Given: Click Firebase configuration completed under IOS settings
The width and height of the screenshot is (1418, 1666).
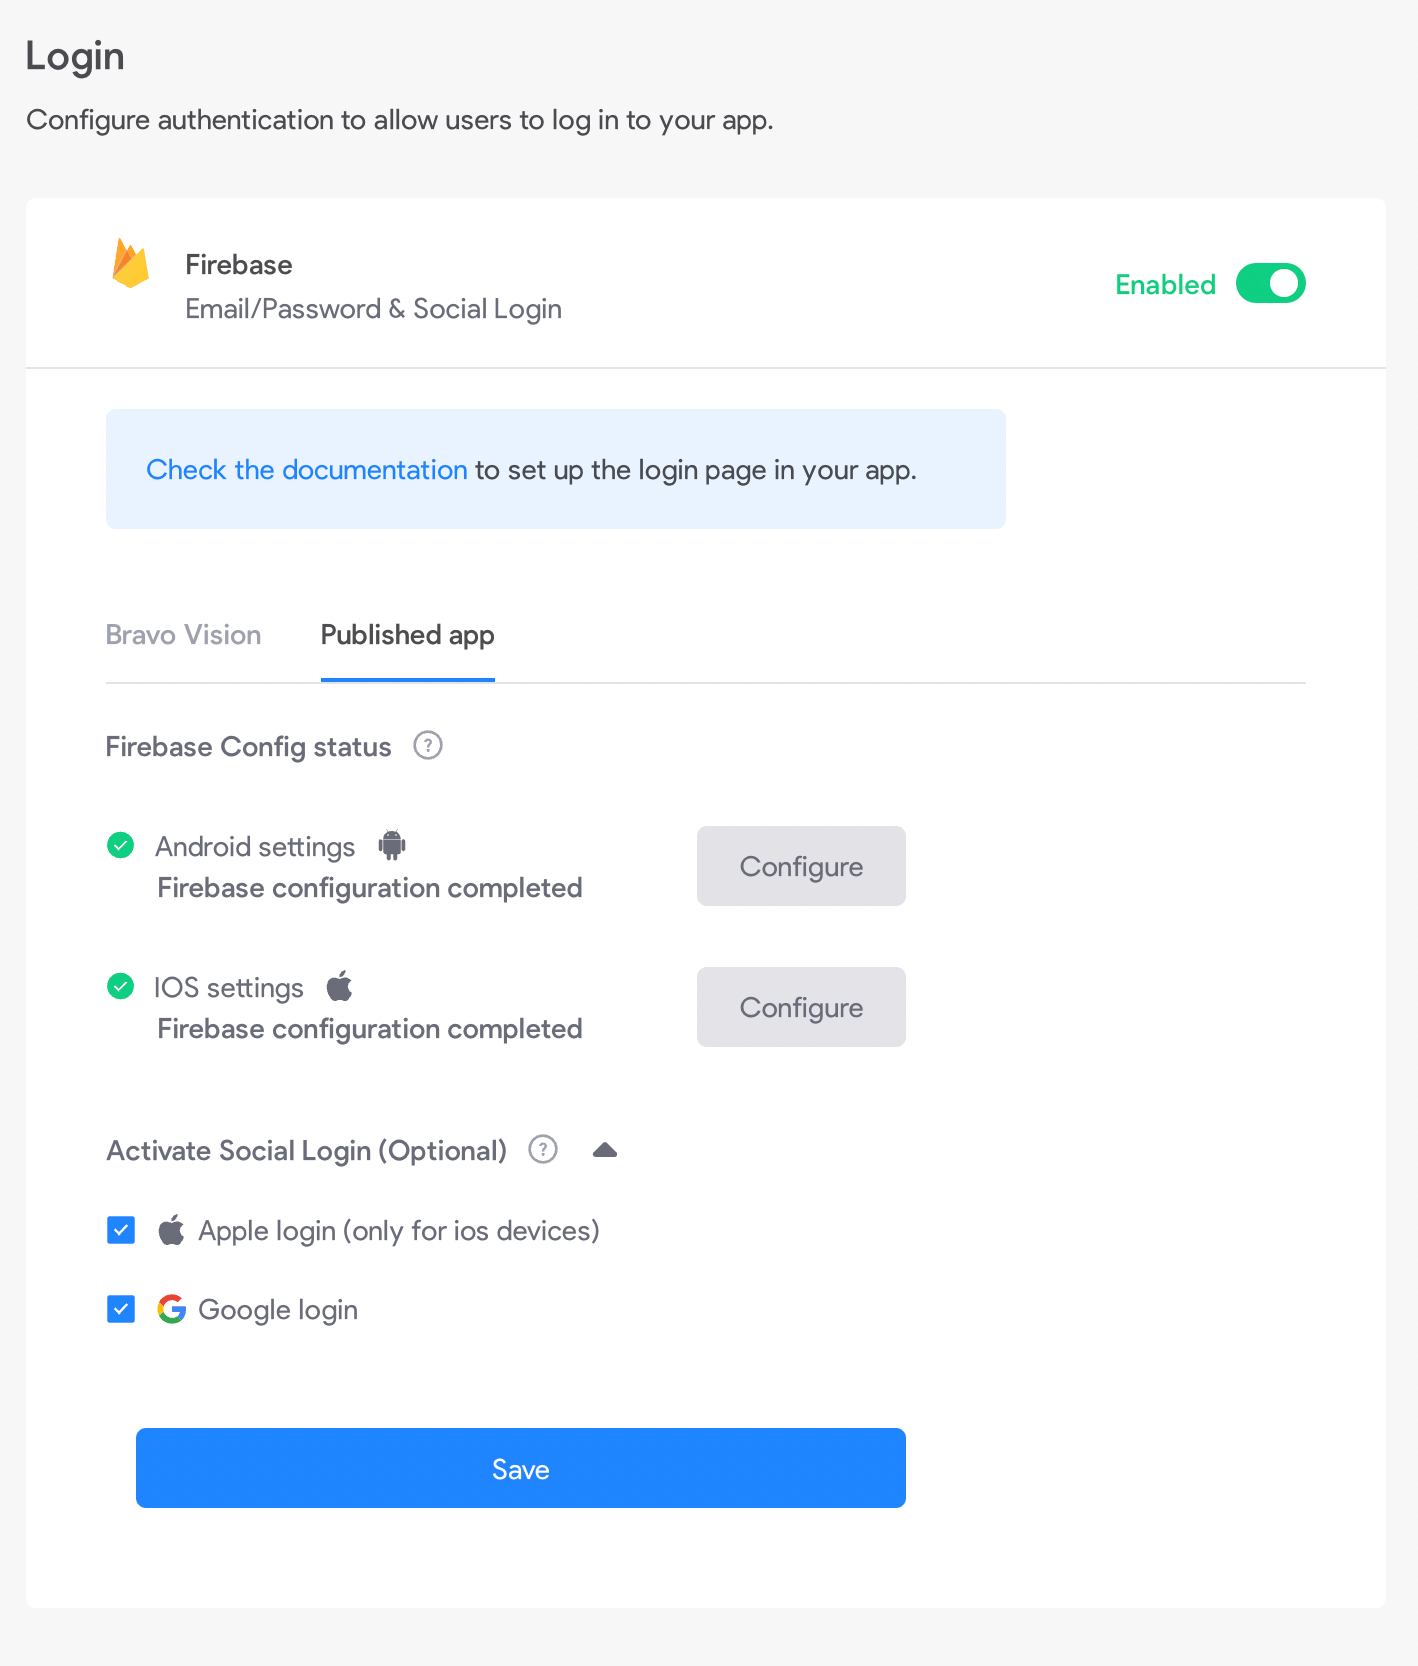Looking at the screenshot, I should click(370, 1029).
